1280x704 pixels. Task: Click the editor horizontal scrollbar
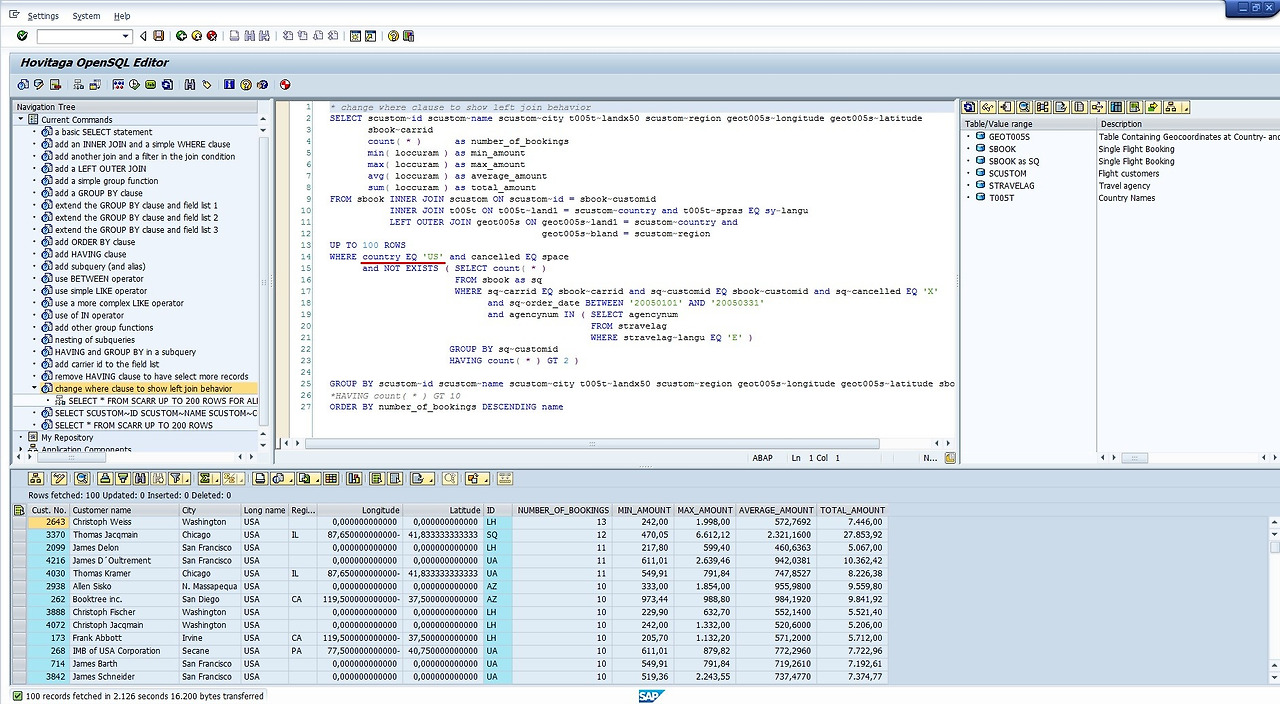592,443
